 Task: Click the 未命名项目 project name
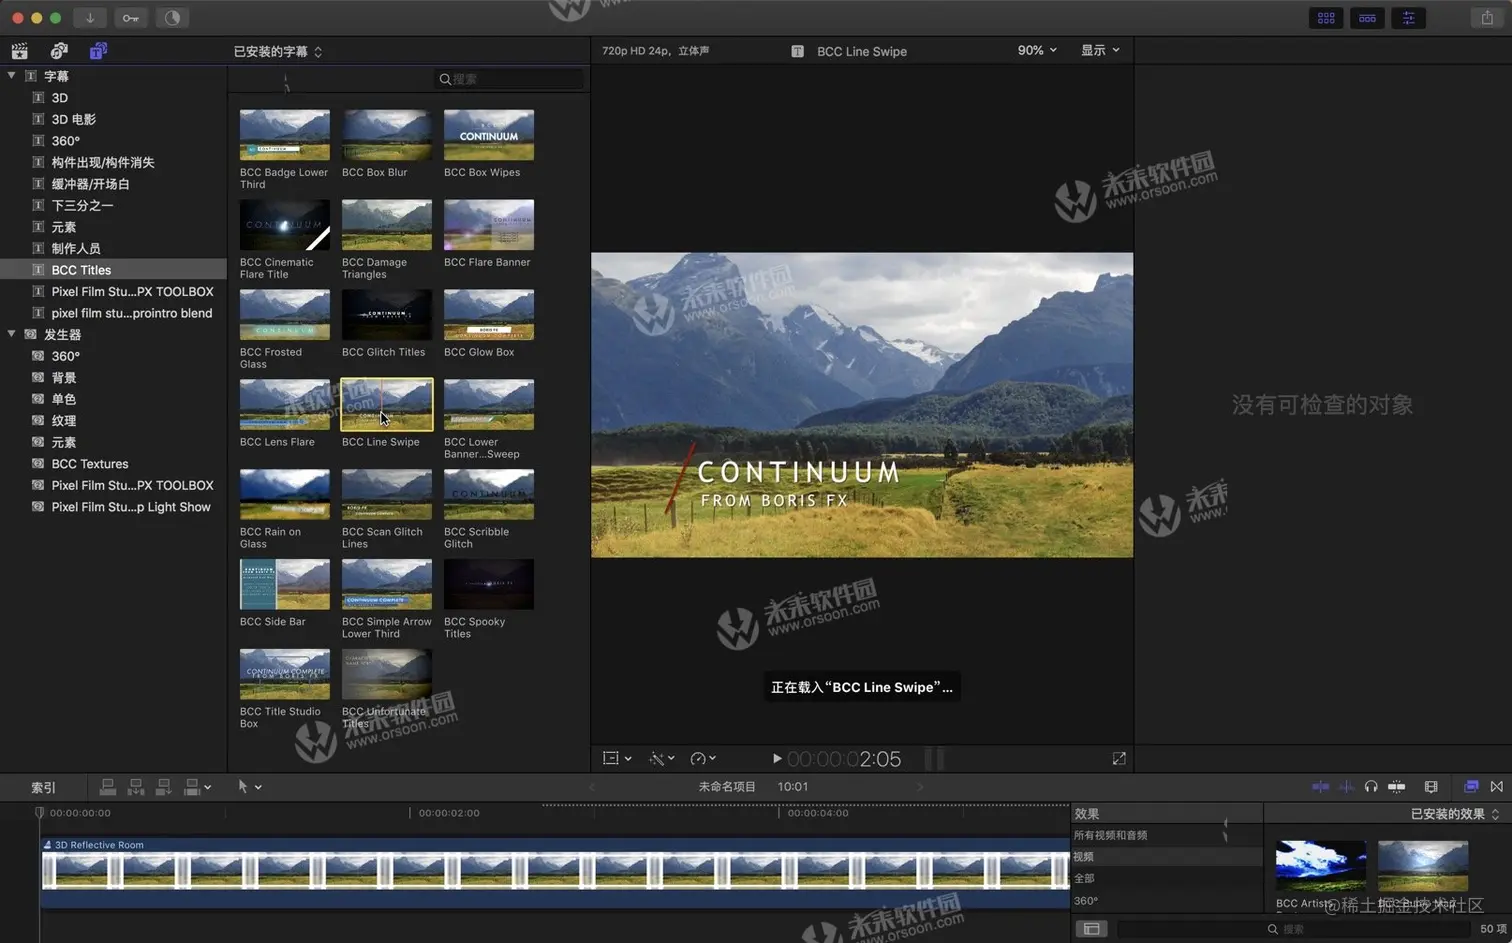pos(727,787)
